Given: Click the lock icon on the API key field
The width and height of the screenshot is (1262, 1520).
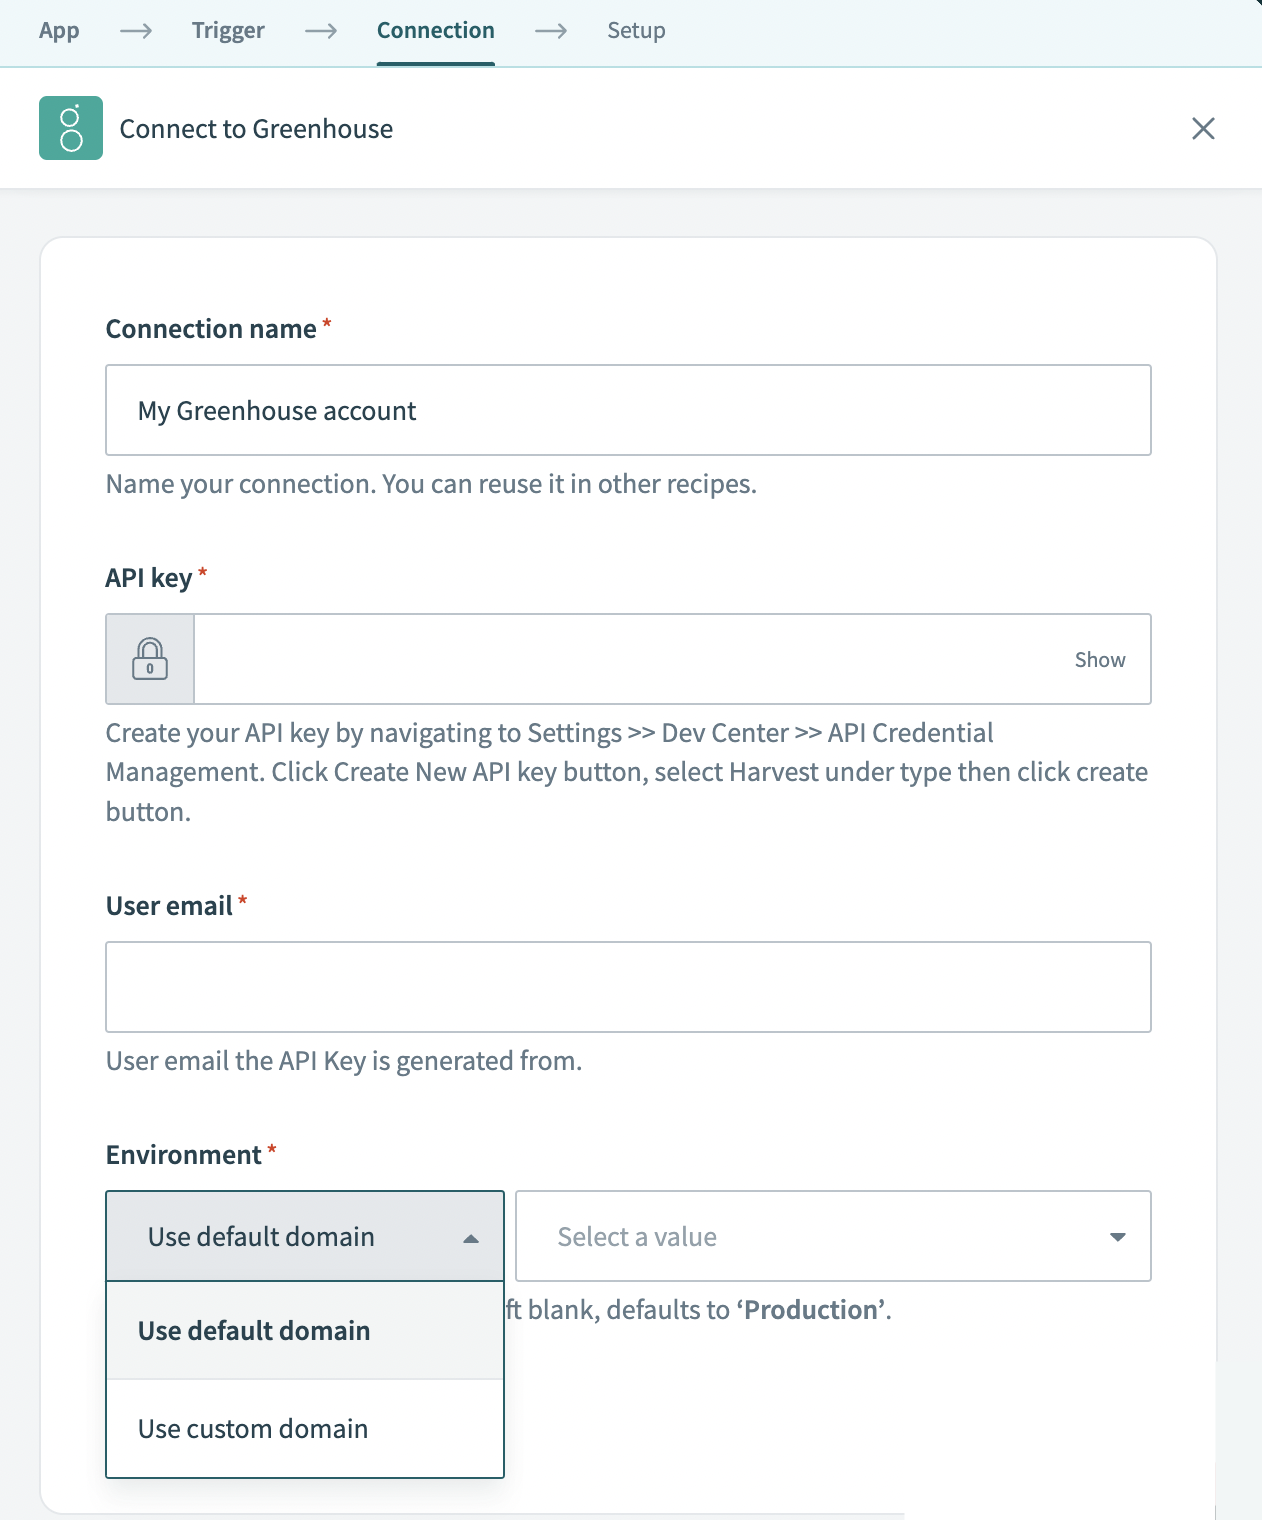Looking at the screenshot, I should click(149, 659).
